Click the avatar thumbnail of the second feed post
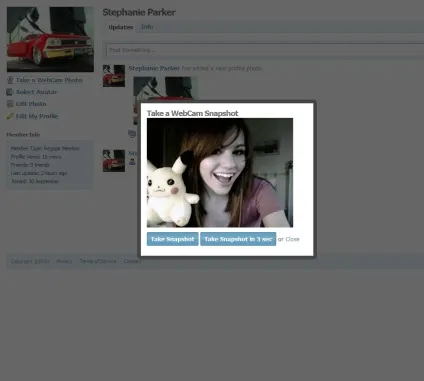The height and width of the screenshot is (381, 424). point(114,161)
